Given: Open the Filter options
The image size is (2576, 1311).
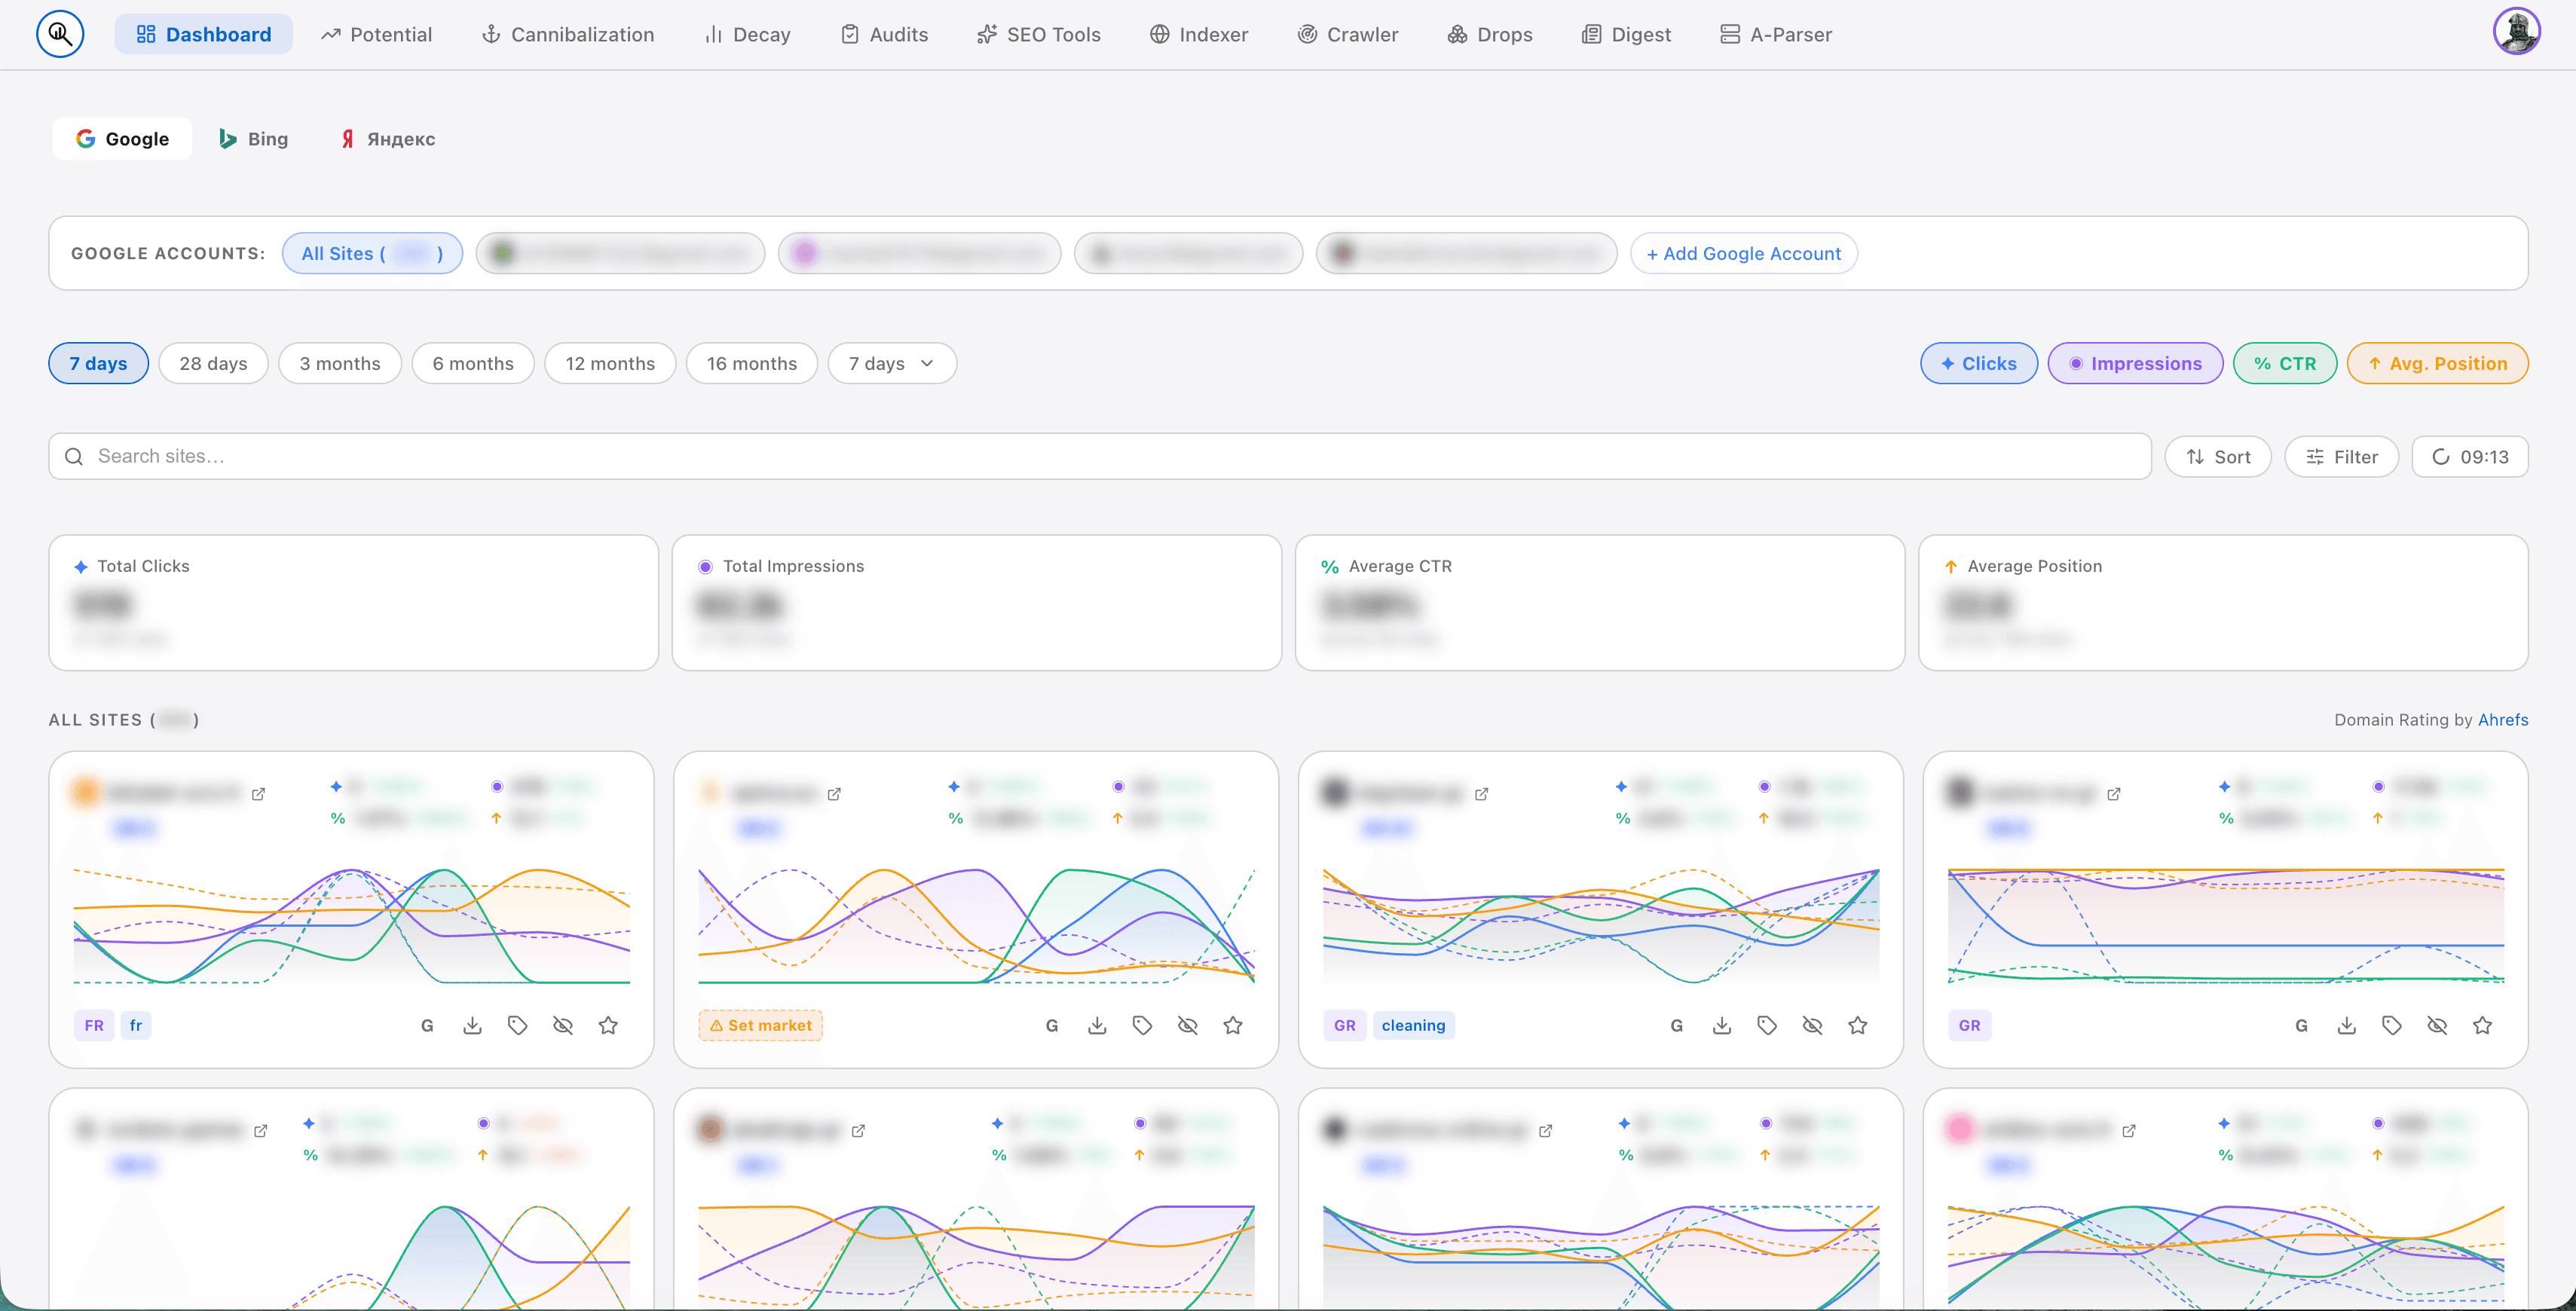Looking at the screenshot, I should 2341,457.
